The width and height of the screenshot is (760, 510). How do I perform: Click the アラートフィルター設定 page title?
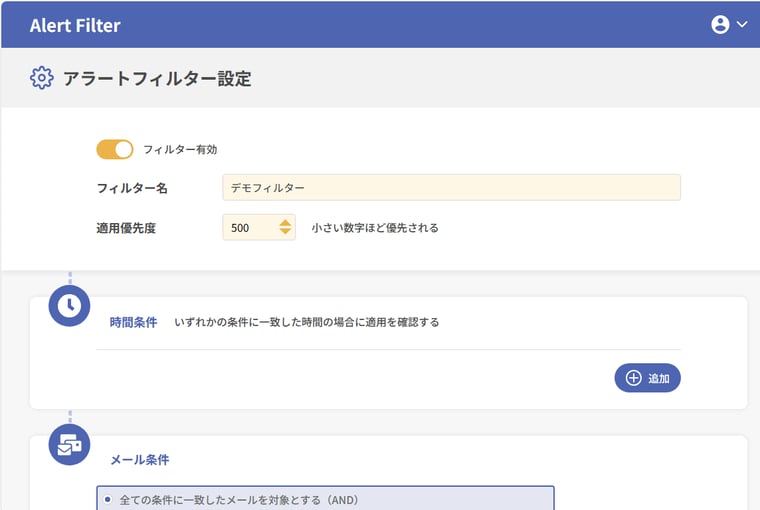(x=157, y=79)
